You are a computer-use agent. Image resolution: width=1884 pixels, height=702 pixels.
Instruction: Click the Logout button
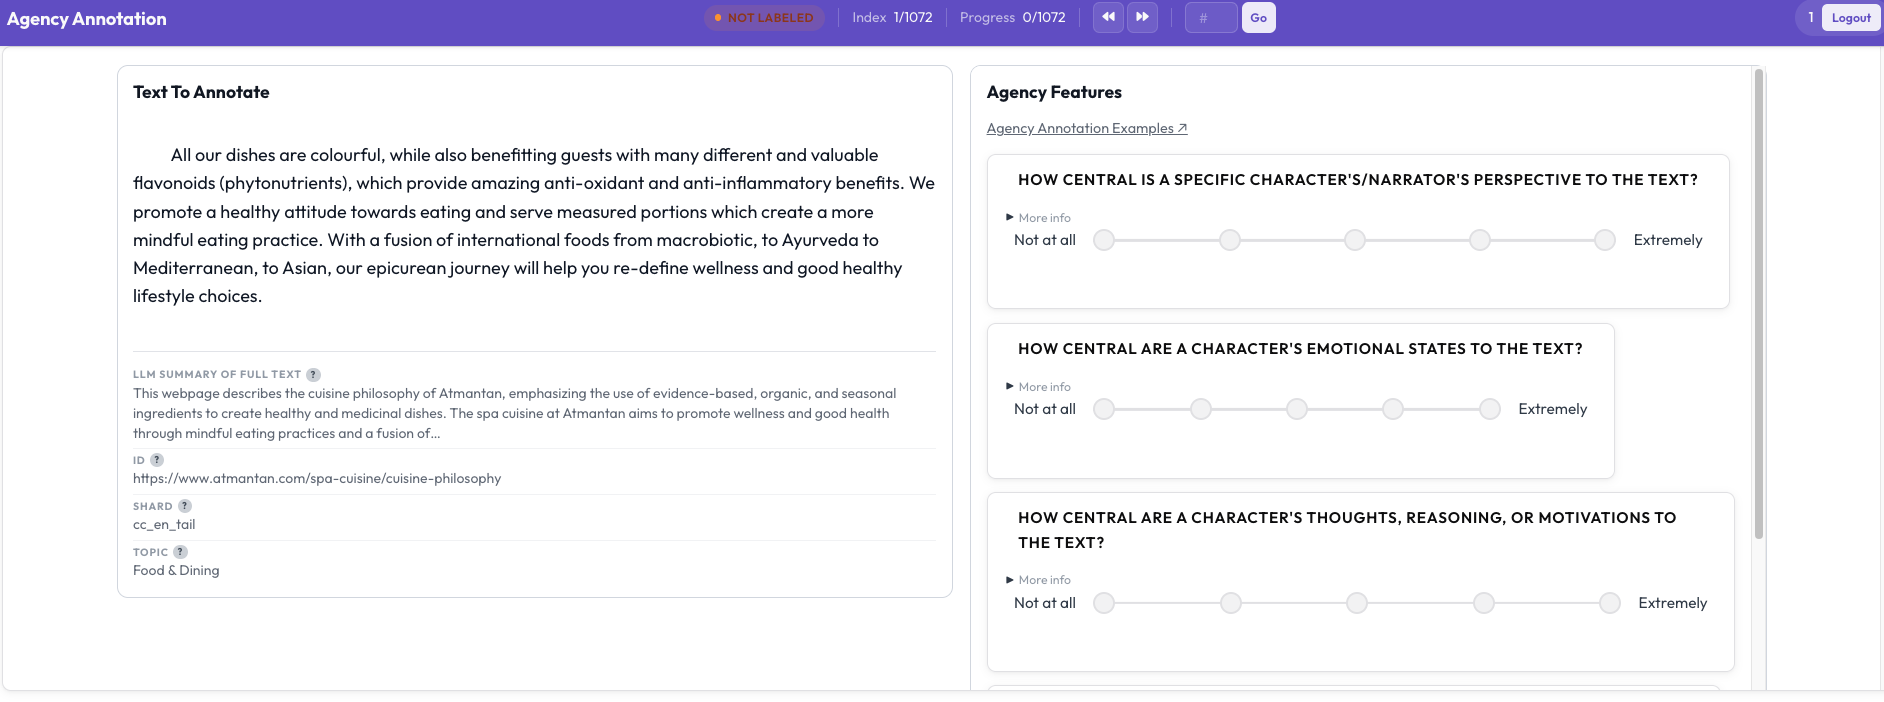1851,18
